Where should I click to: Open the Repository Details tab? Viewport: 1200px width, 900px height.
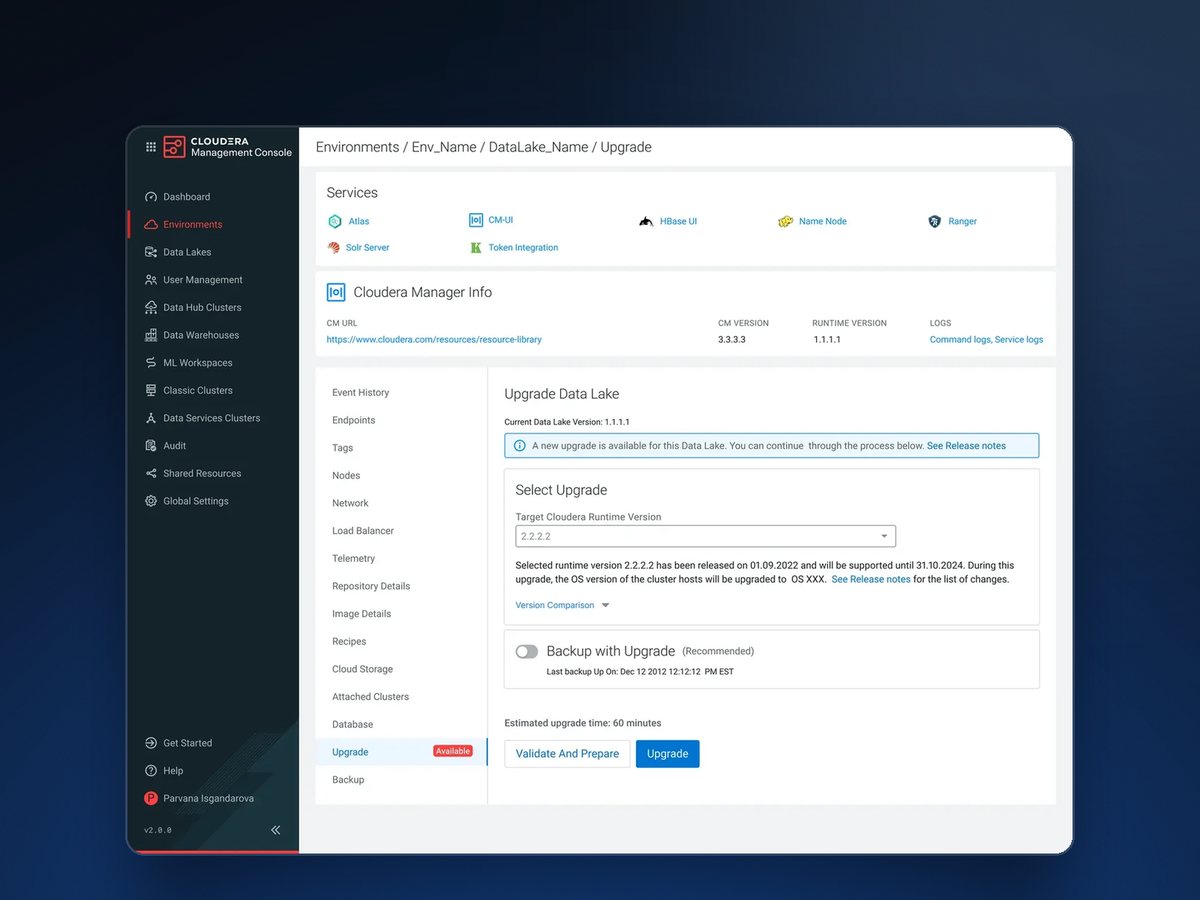[371, 587]
